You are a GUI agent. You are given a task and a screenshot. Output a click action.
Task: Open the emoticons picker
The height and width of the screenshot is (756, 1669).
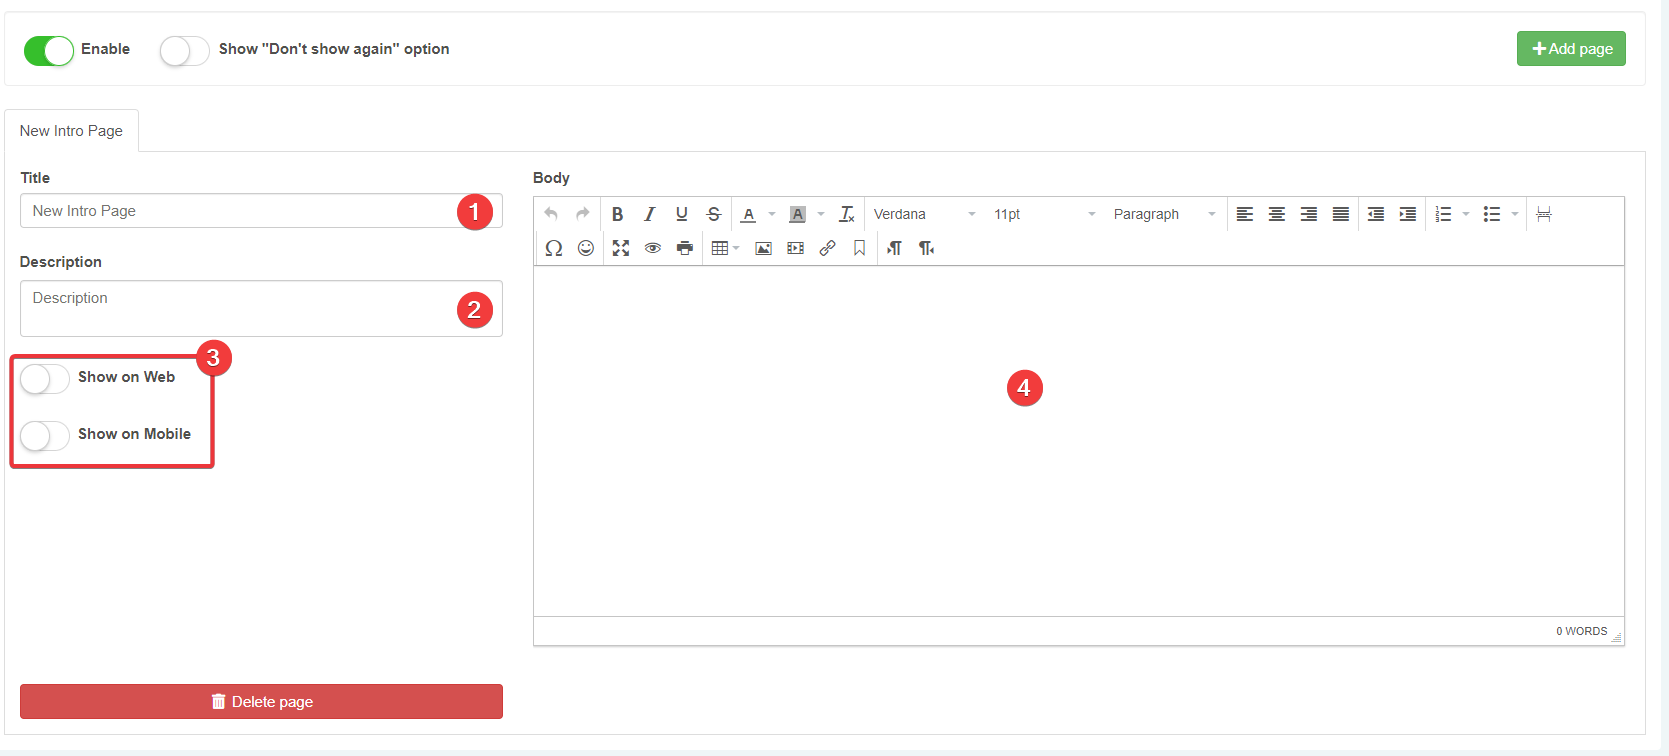[586, 248]
